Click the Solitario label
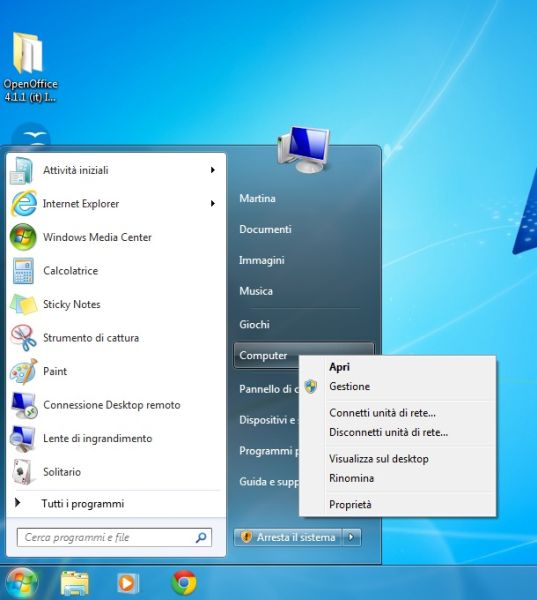This screenshot has width=537, height=600. [x=62, y=472]
